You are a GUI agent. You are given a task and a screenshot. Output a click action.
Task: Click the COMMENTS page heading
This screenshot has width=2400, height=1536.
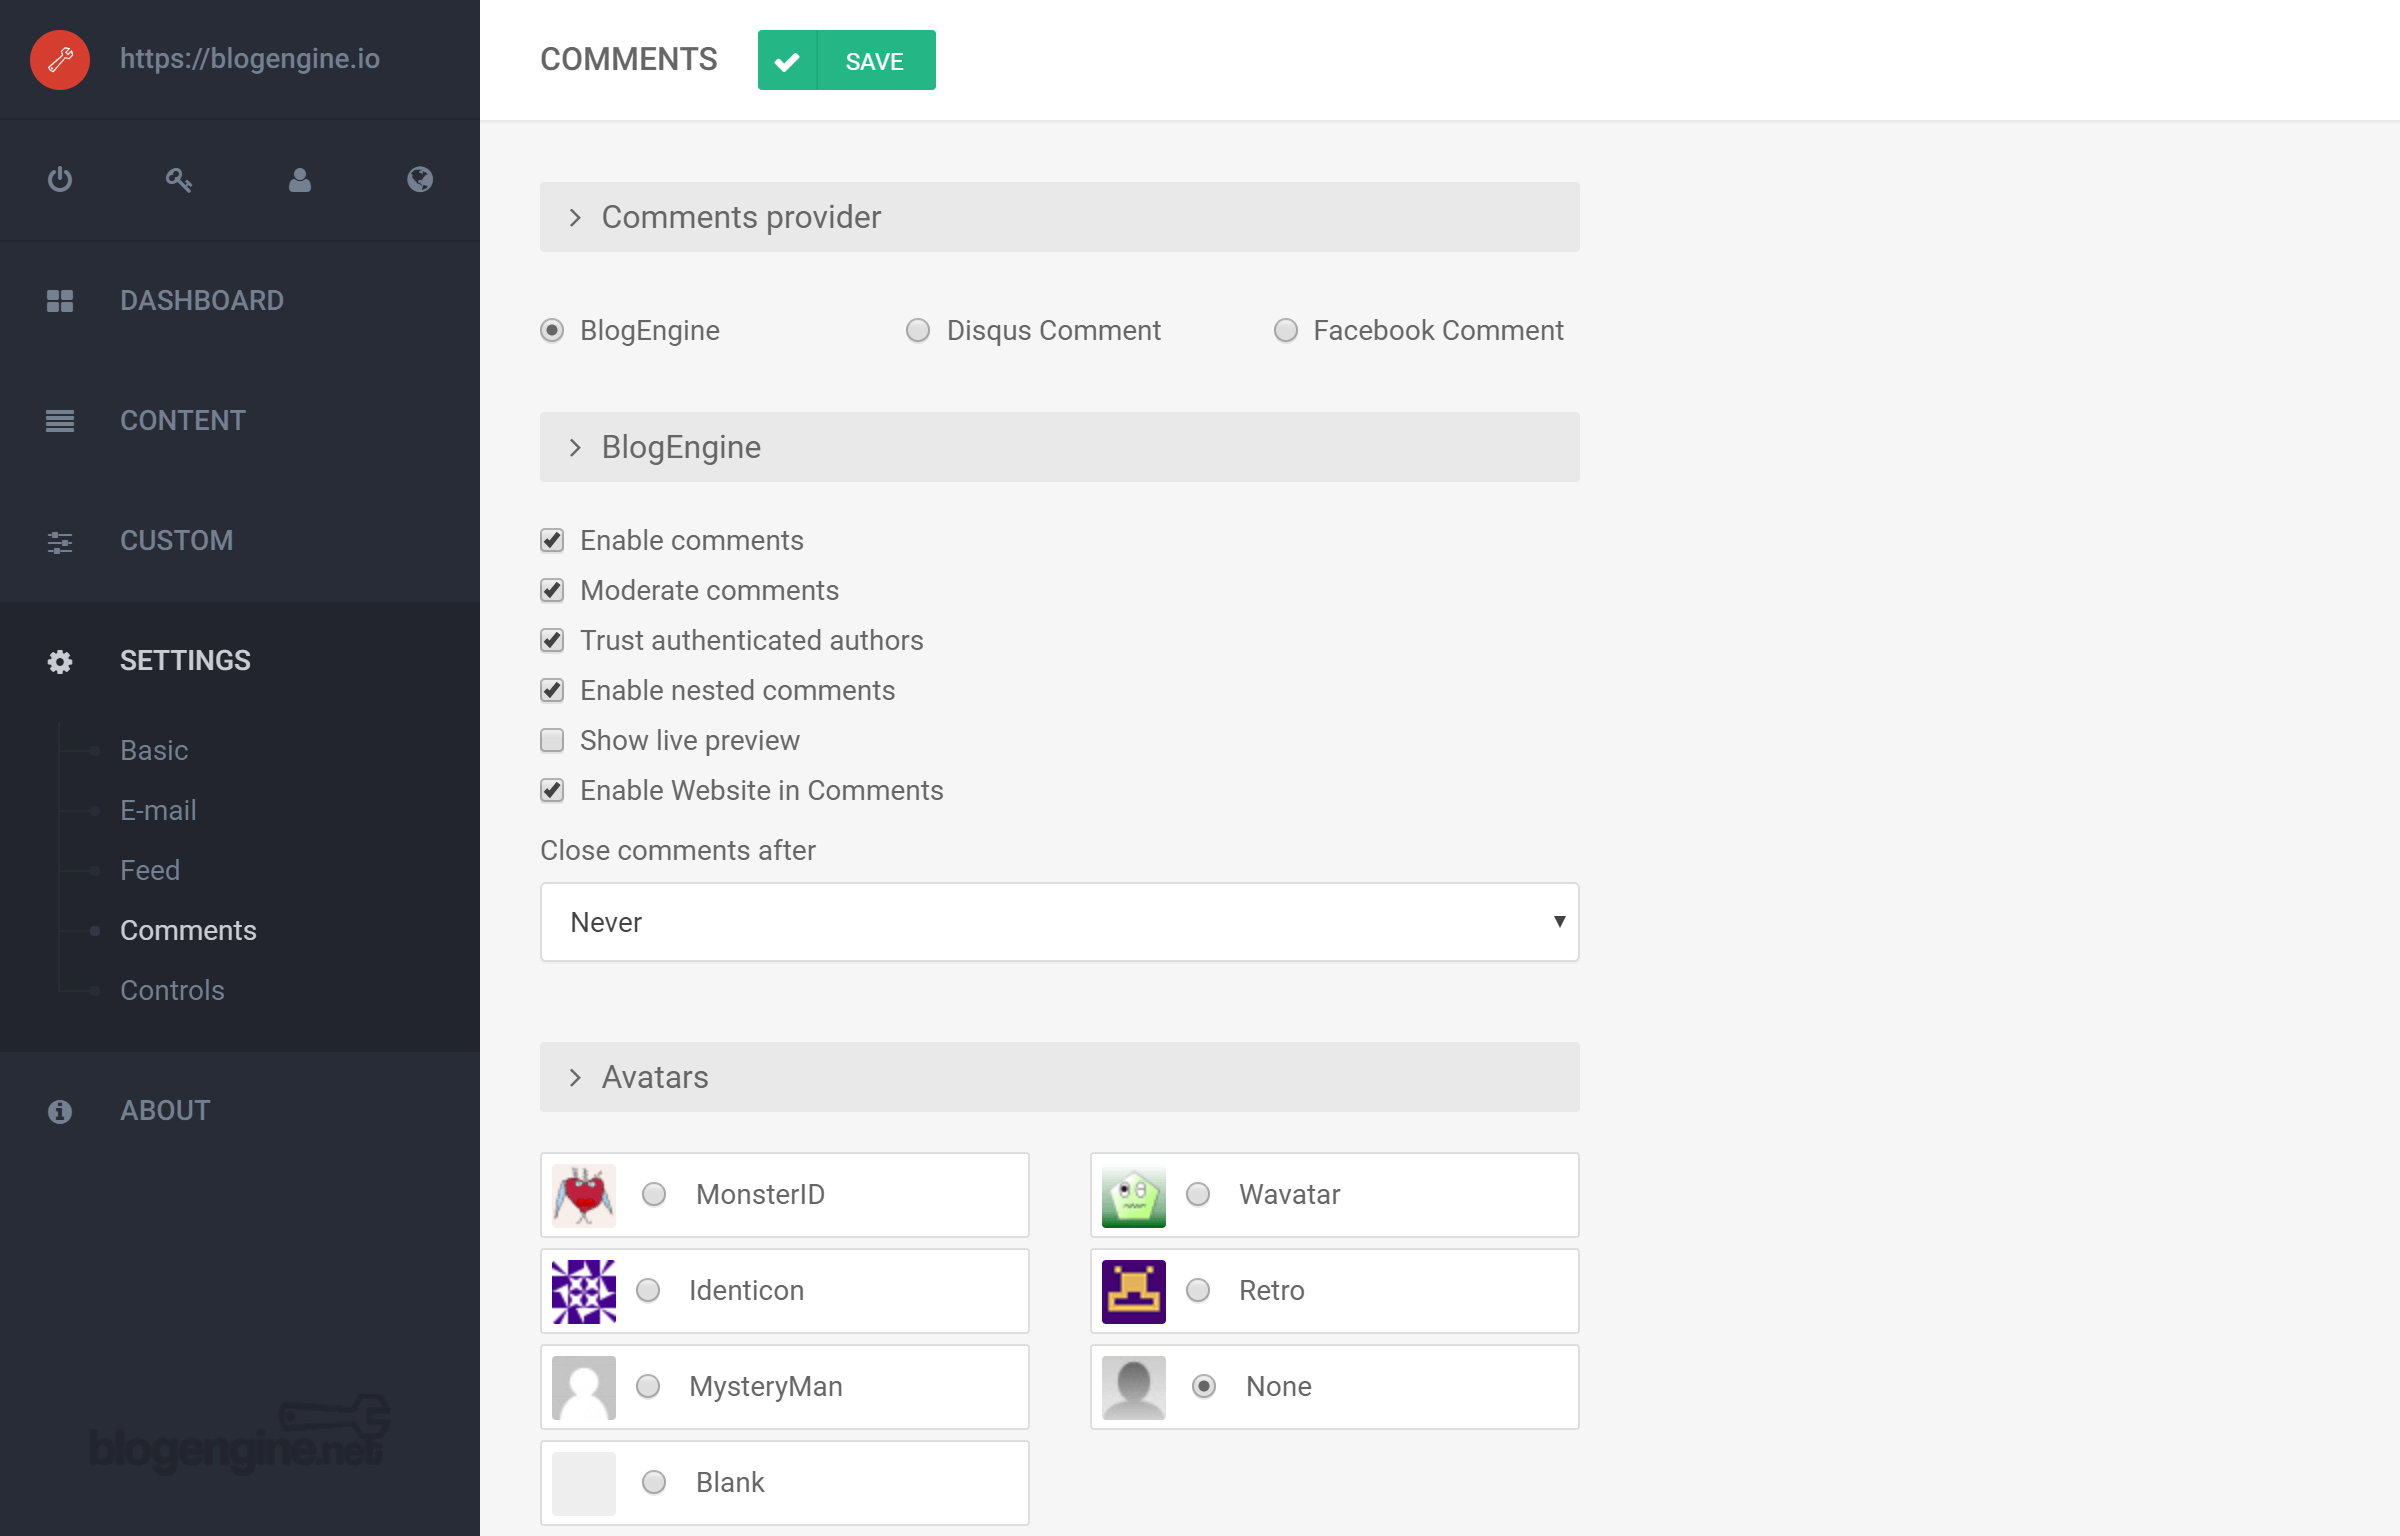tap(629, 59)
